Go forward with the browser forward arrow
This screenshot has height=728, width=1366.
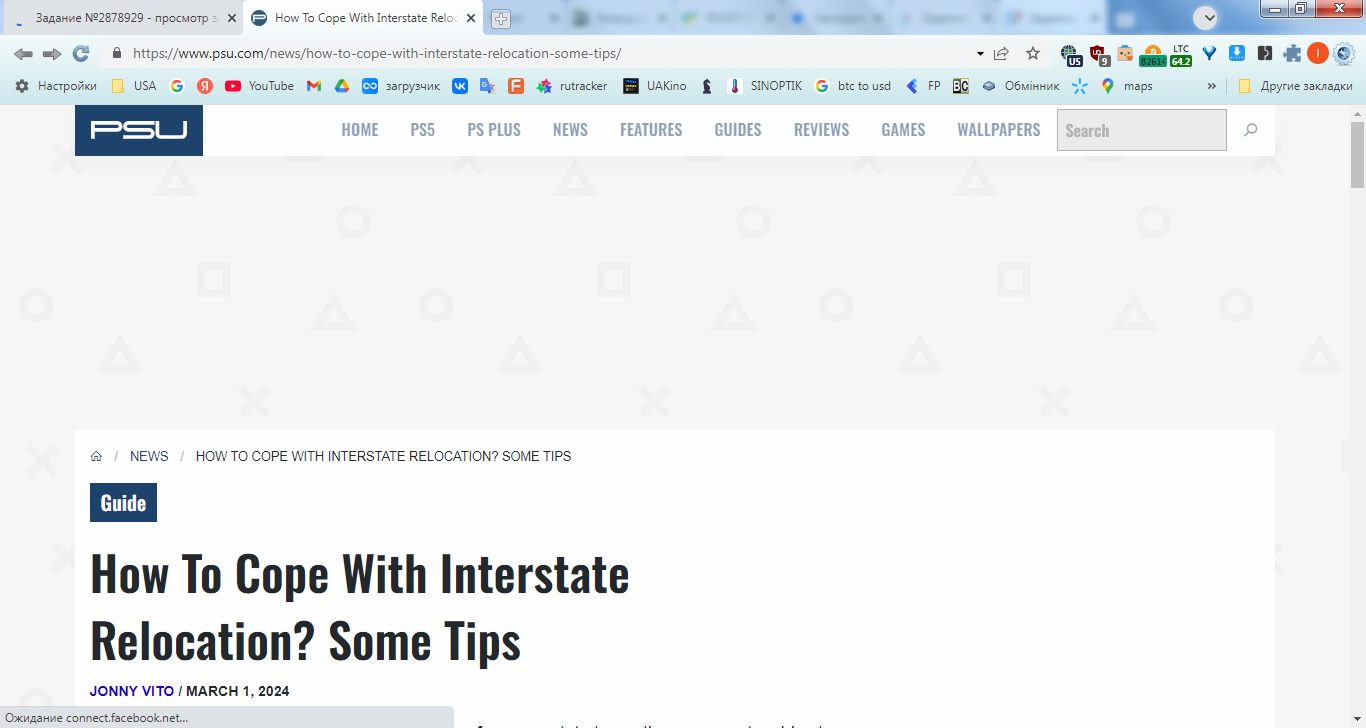pos(52,54)
